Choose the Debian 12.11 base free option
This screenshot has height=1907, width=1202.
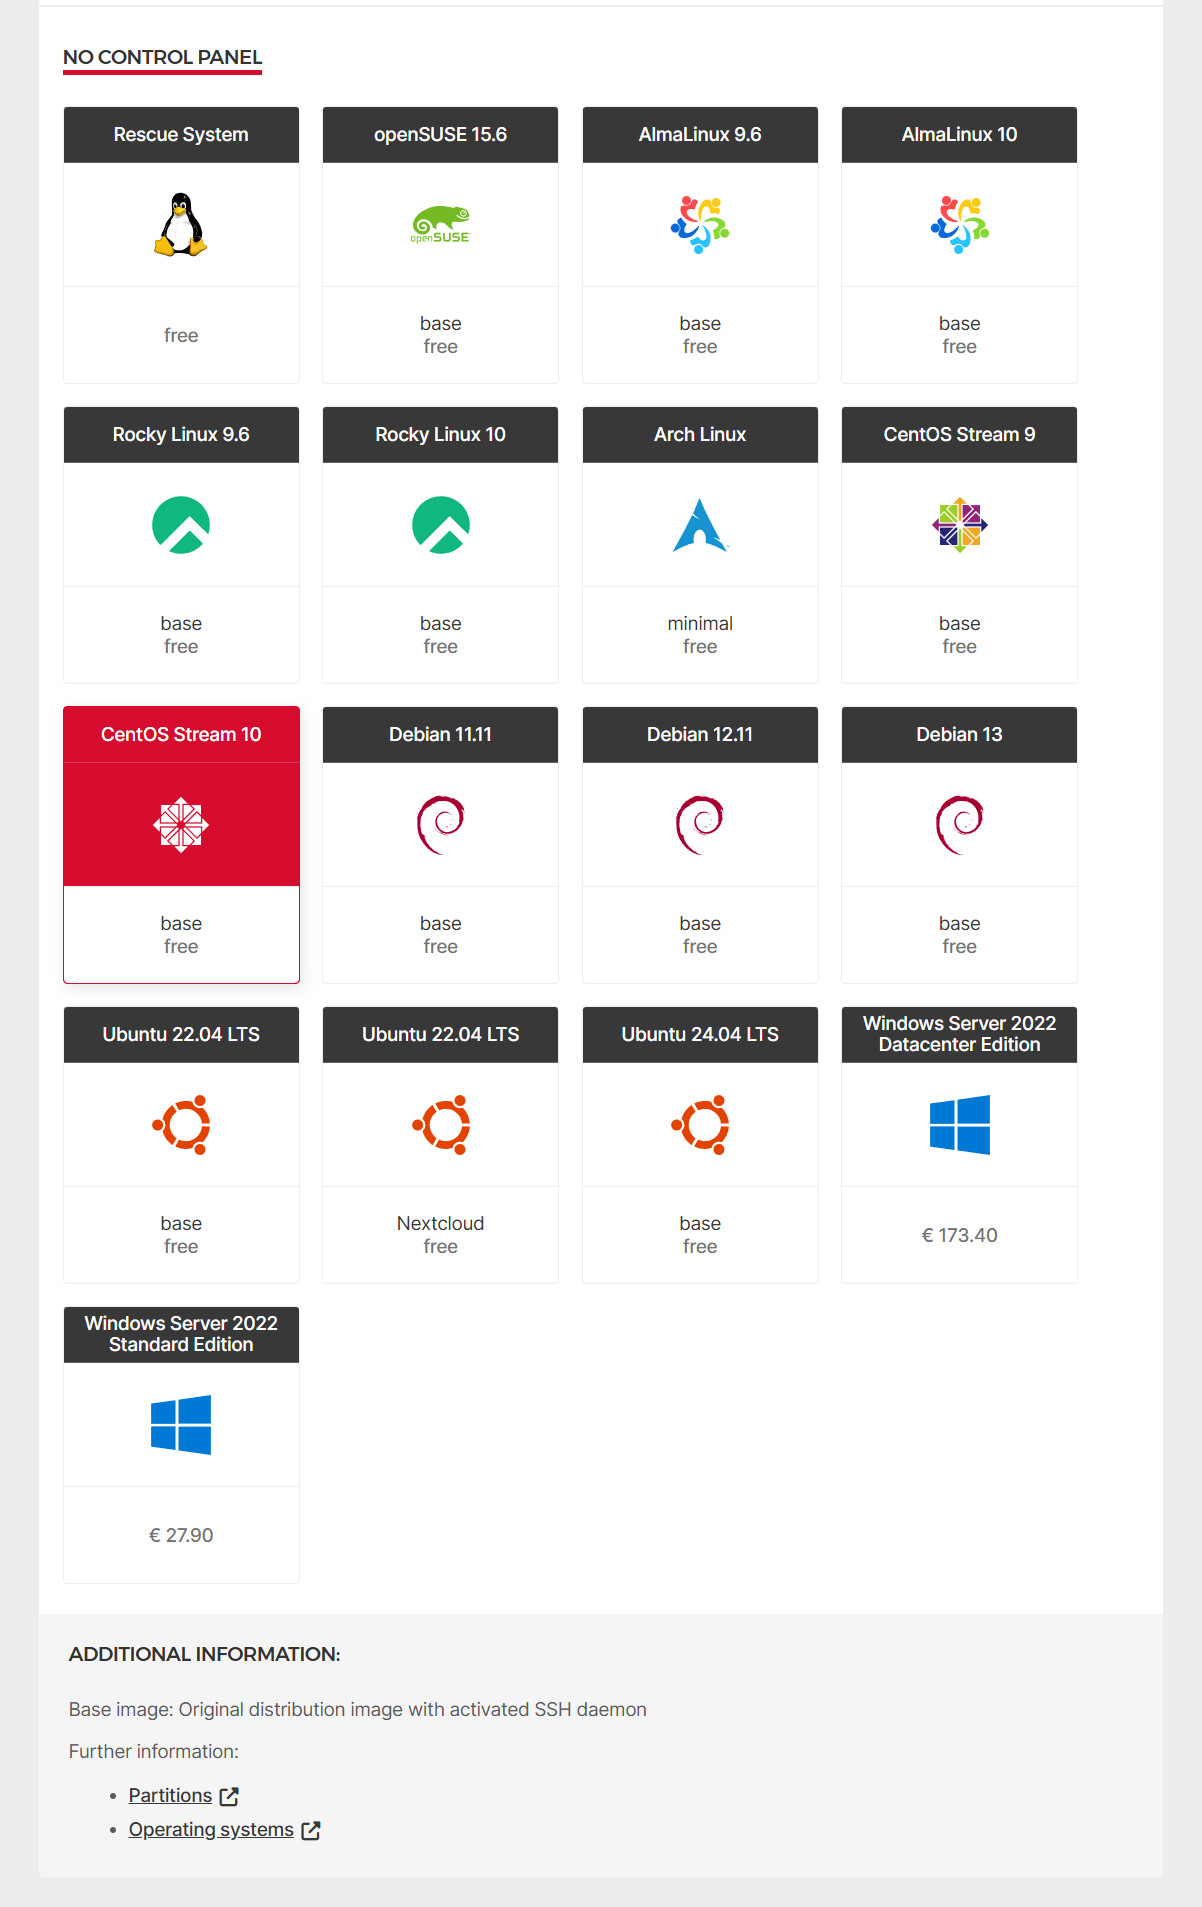coord(700,935)
